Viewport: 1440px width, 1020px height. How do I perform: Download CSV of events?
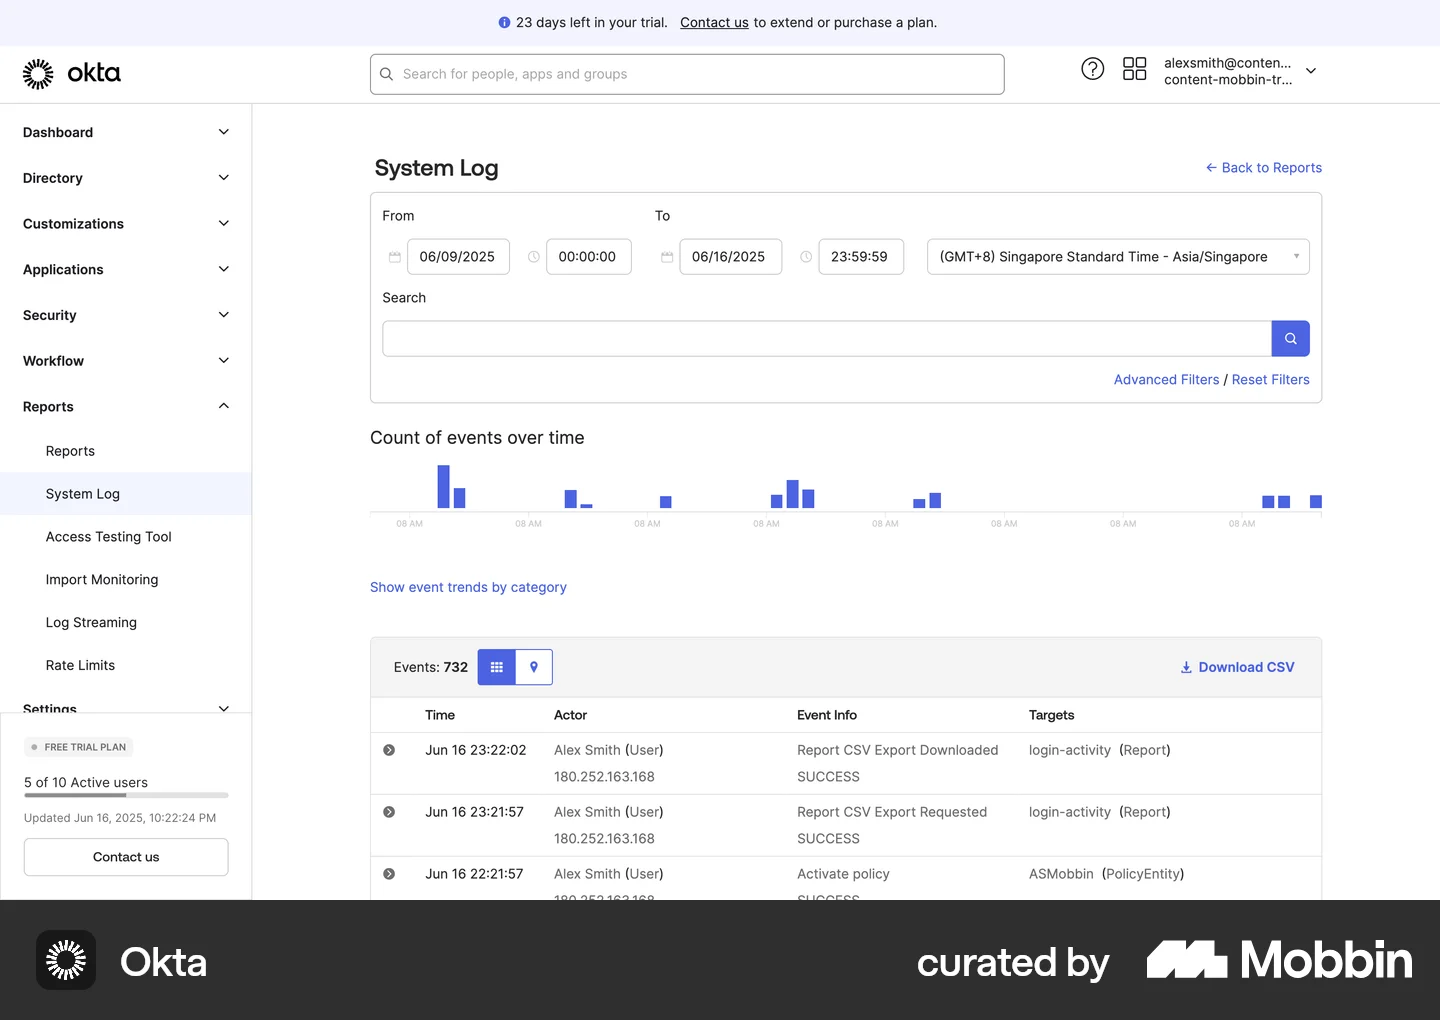click(x=1237, y=667)
